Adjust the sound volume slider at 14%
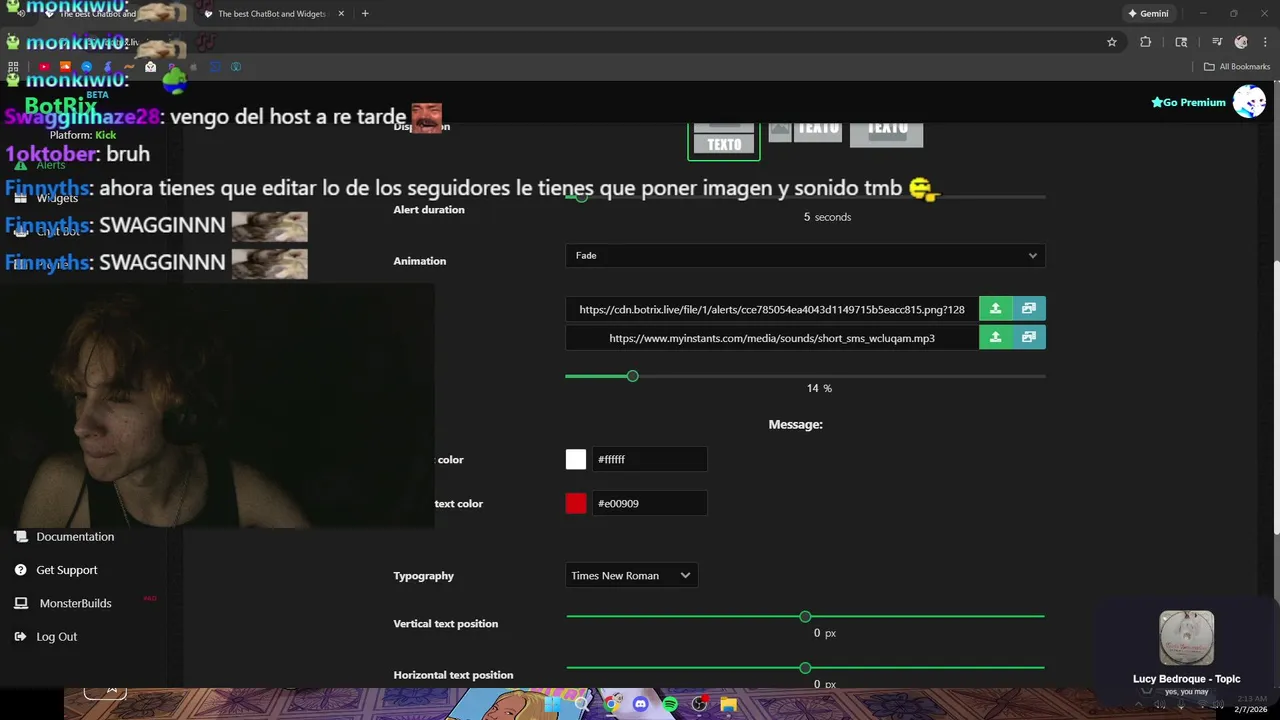The image size is (1280, 720). (632, 376)
